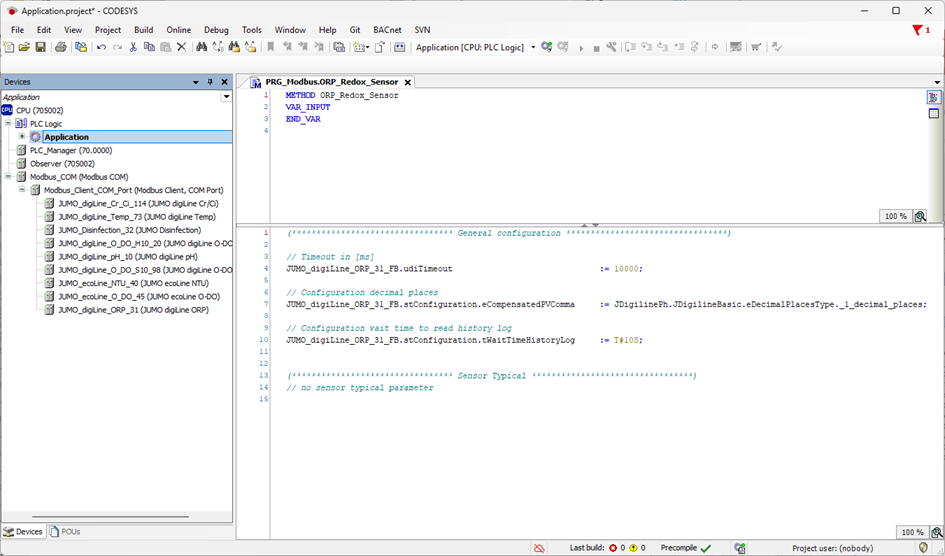Stop the application with the square icon
The width and height of the screenshot is (945, 556).
click(596, 48)
